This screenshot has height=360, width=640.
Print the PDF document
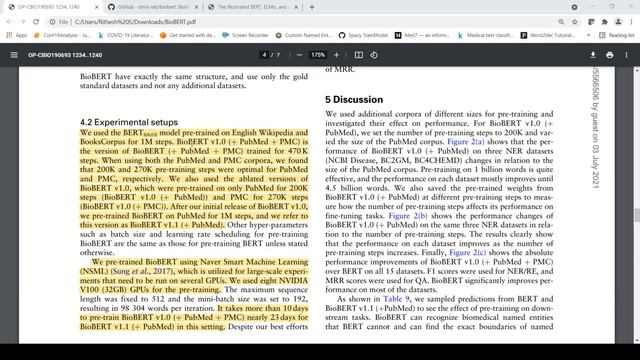pyautogui.click(x=610, y=55)
